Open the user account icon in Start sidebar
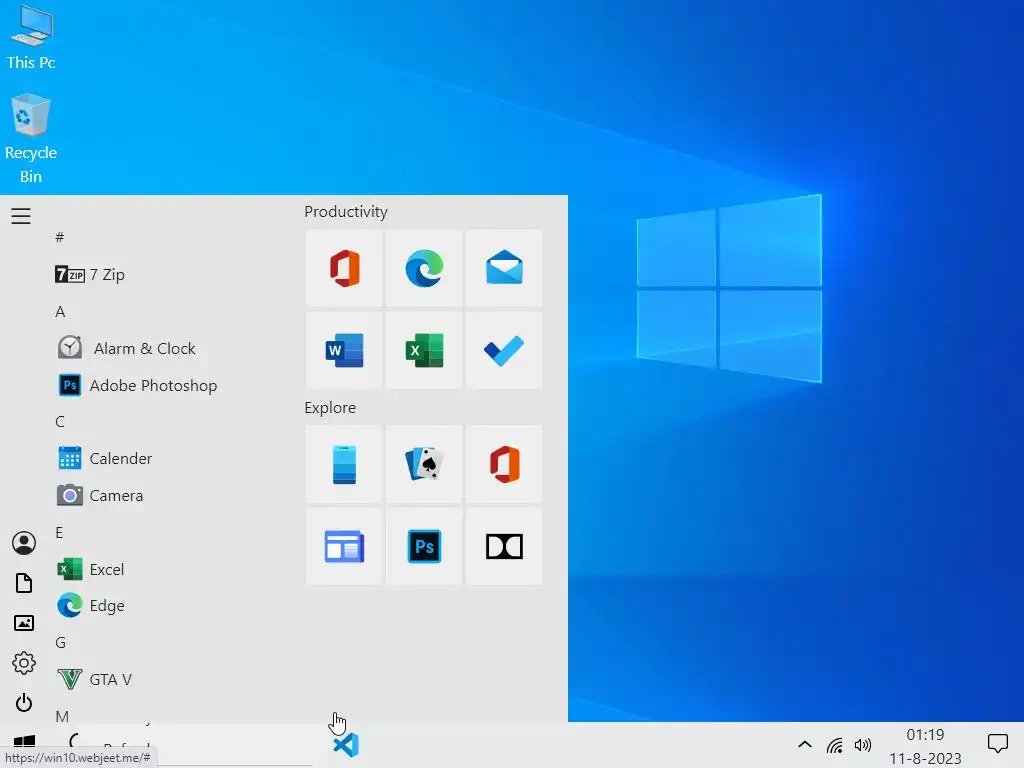This screenshot has width=1024, height=768. pyautogui.click(x=24, y=543)
